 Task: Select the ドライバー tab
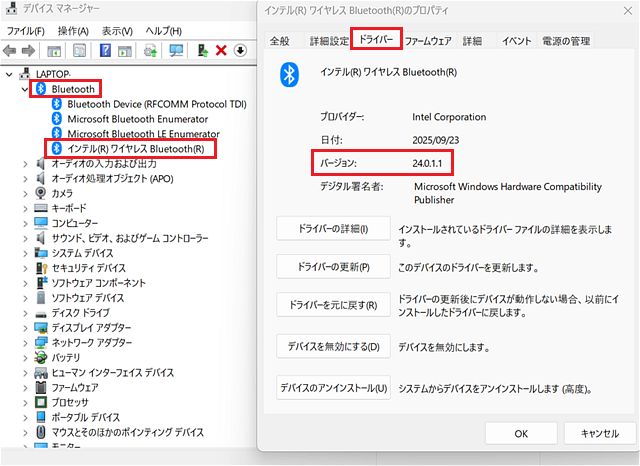tap(376, 39)
